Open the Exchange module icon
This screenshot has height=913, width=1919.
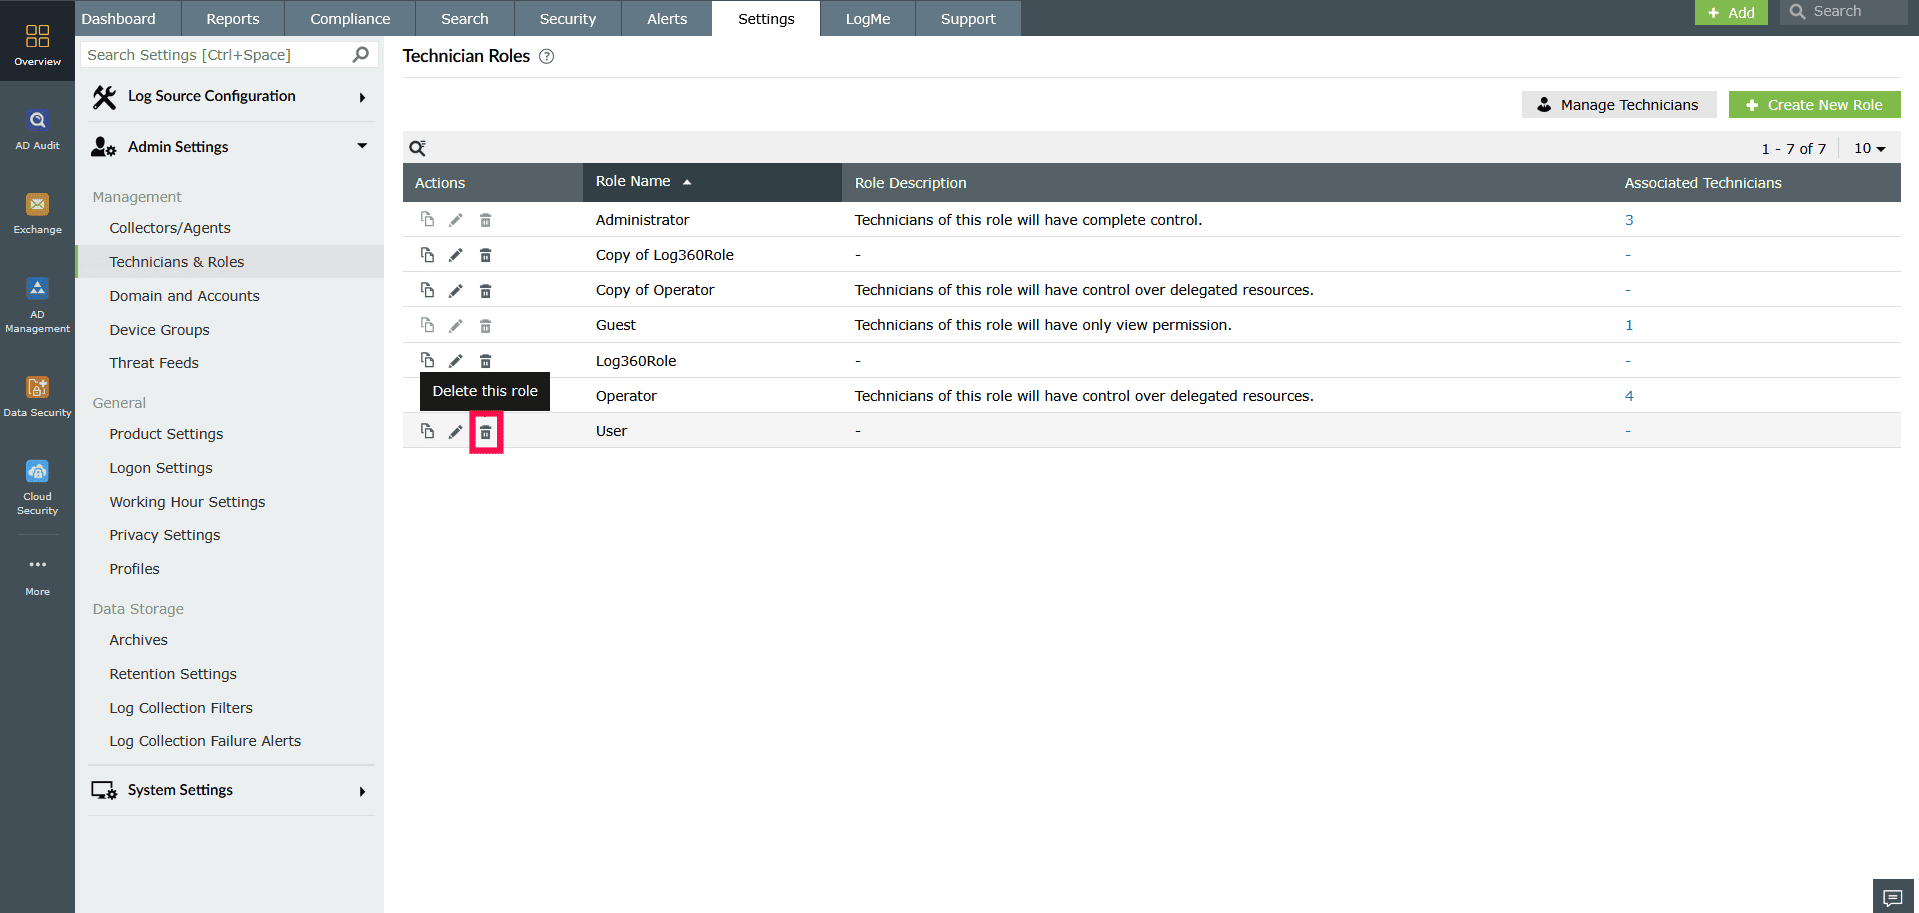37,212
